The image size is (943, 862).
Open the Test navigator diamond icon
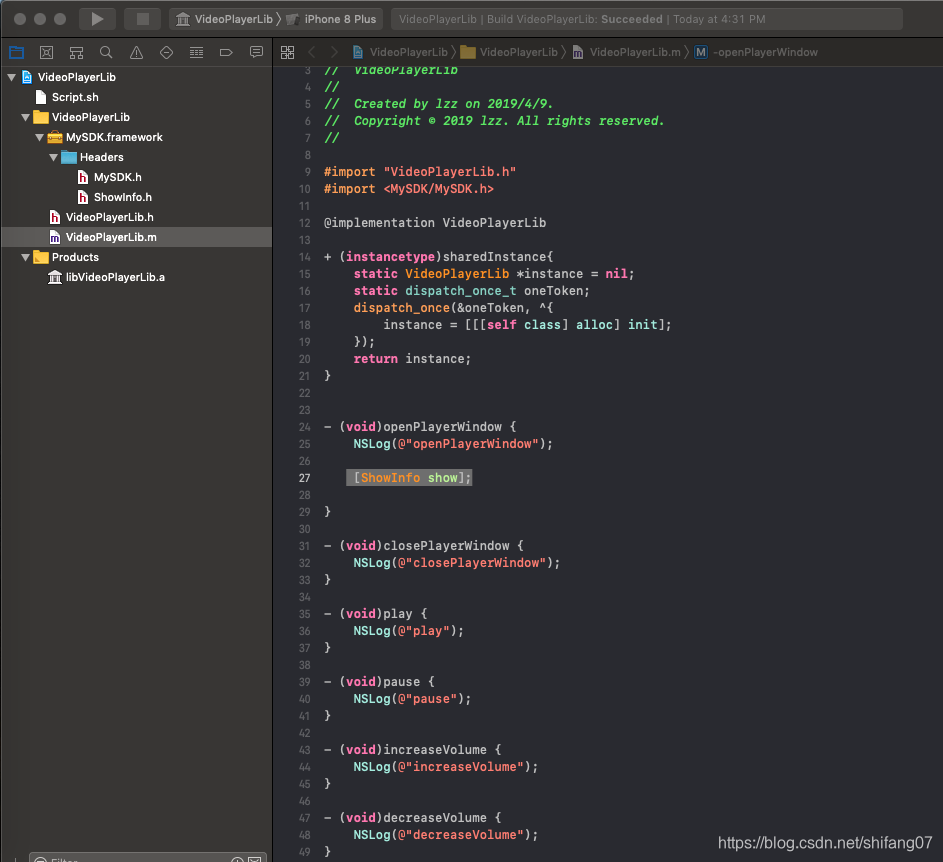tap(167, 52)
